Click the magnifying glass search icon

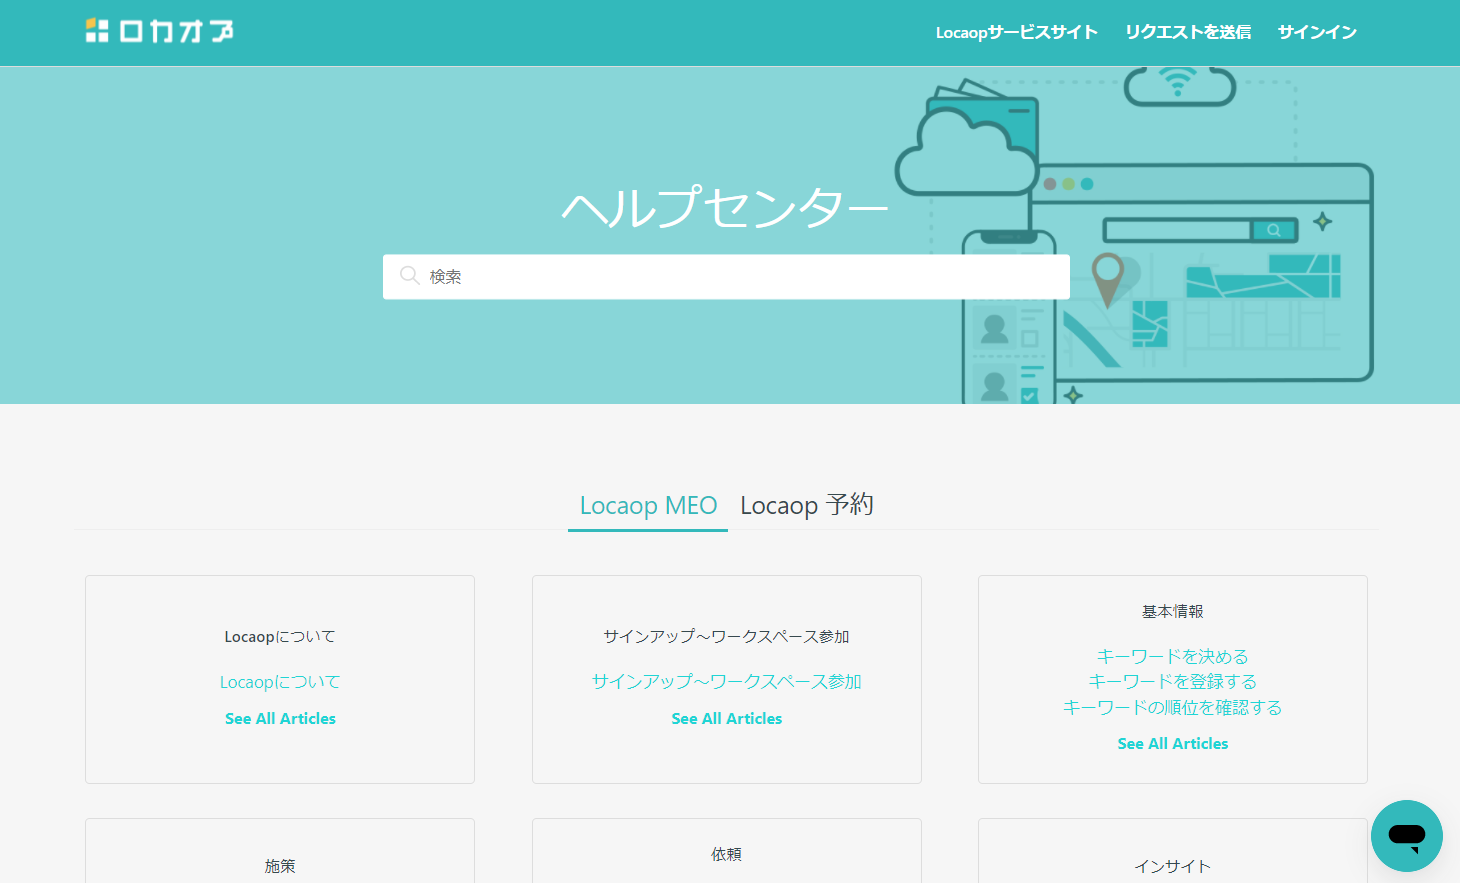(x=409, y=275)
